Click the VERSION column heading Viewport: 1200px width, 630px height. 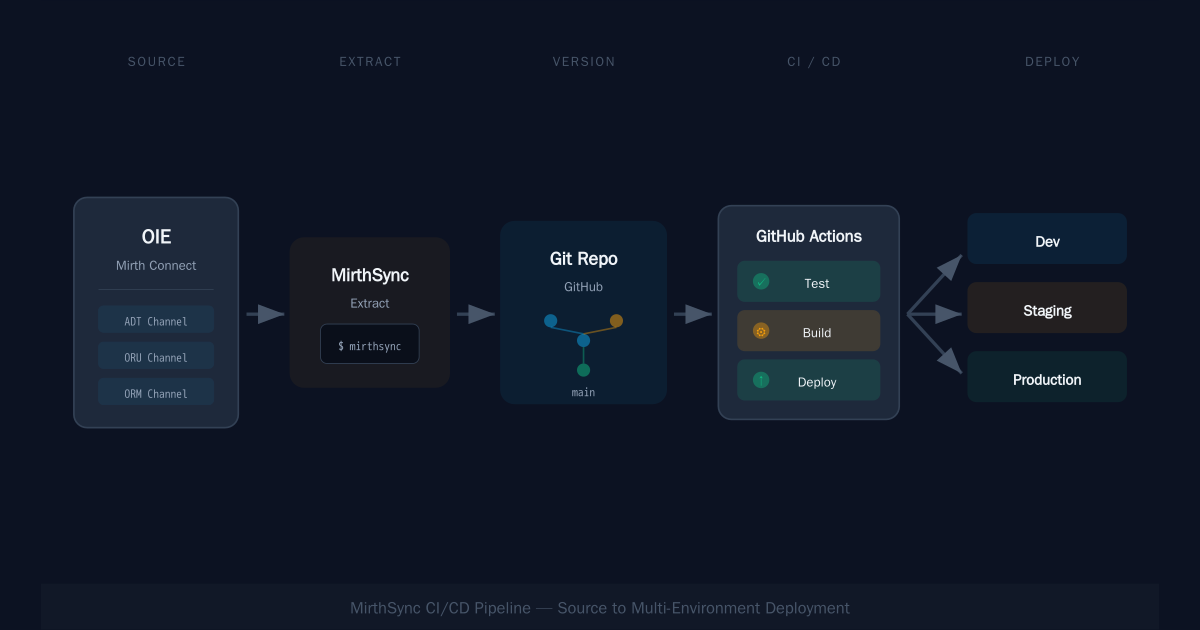[584, 62]
